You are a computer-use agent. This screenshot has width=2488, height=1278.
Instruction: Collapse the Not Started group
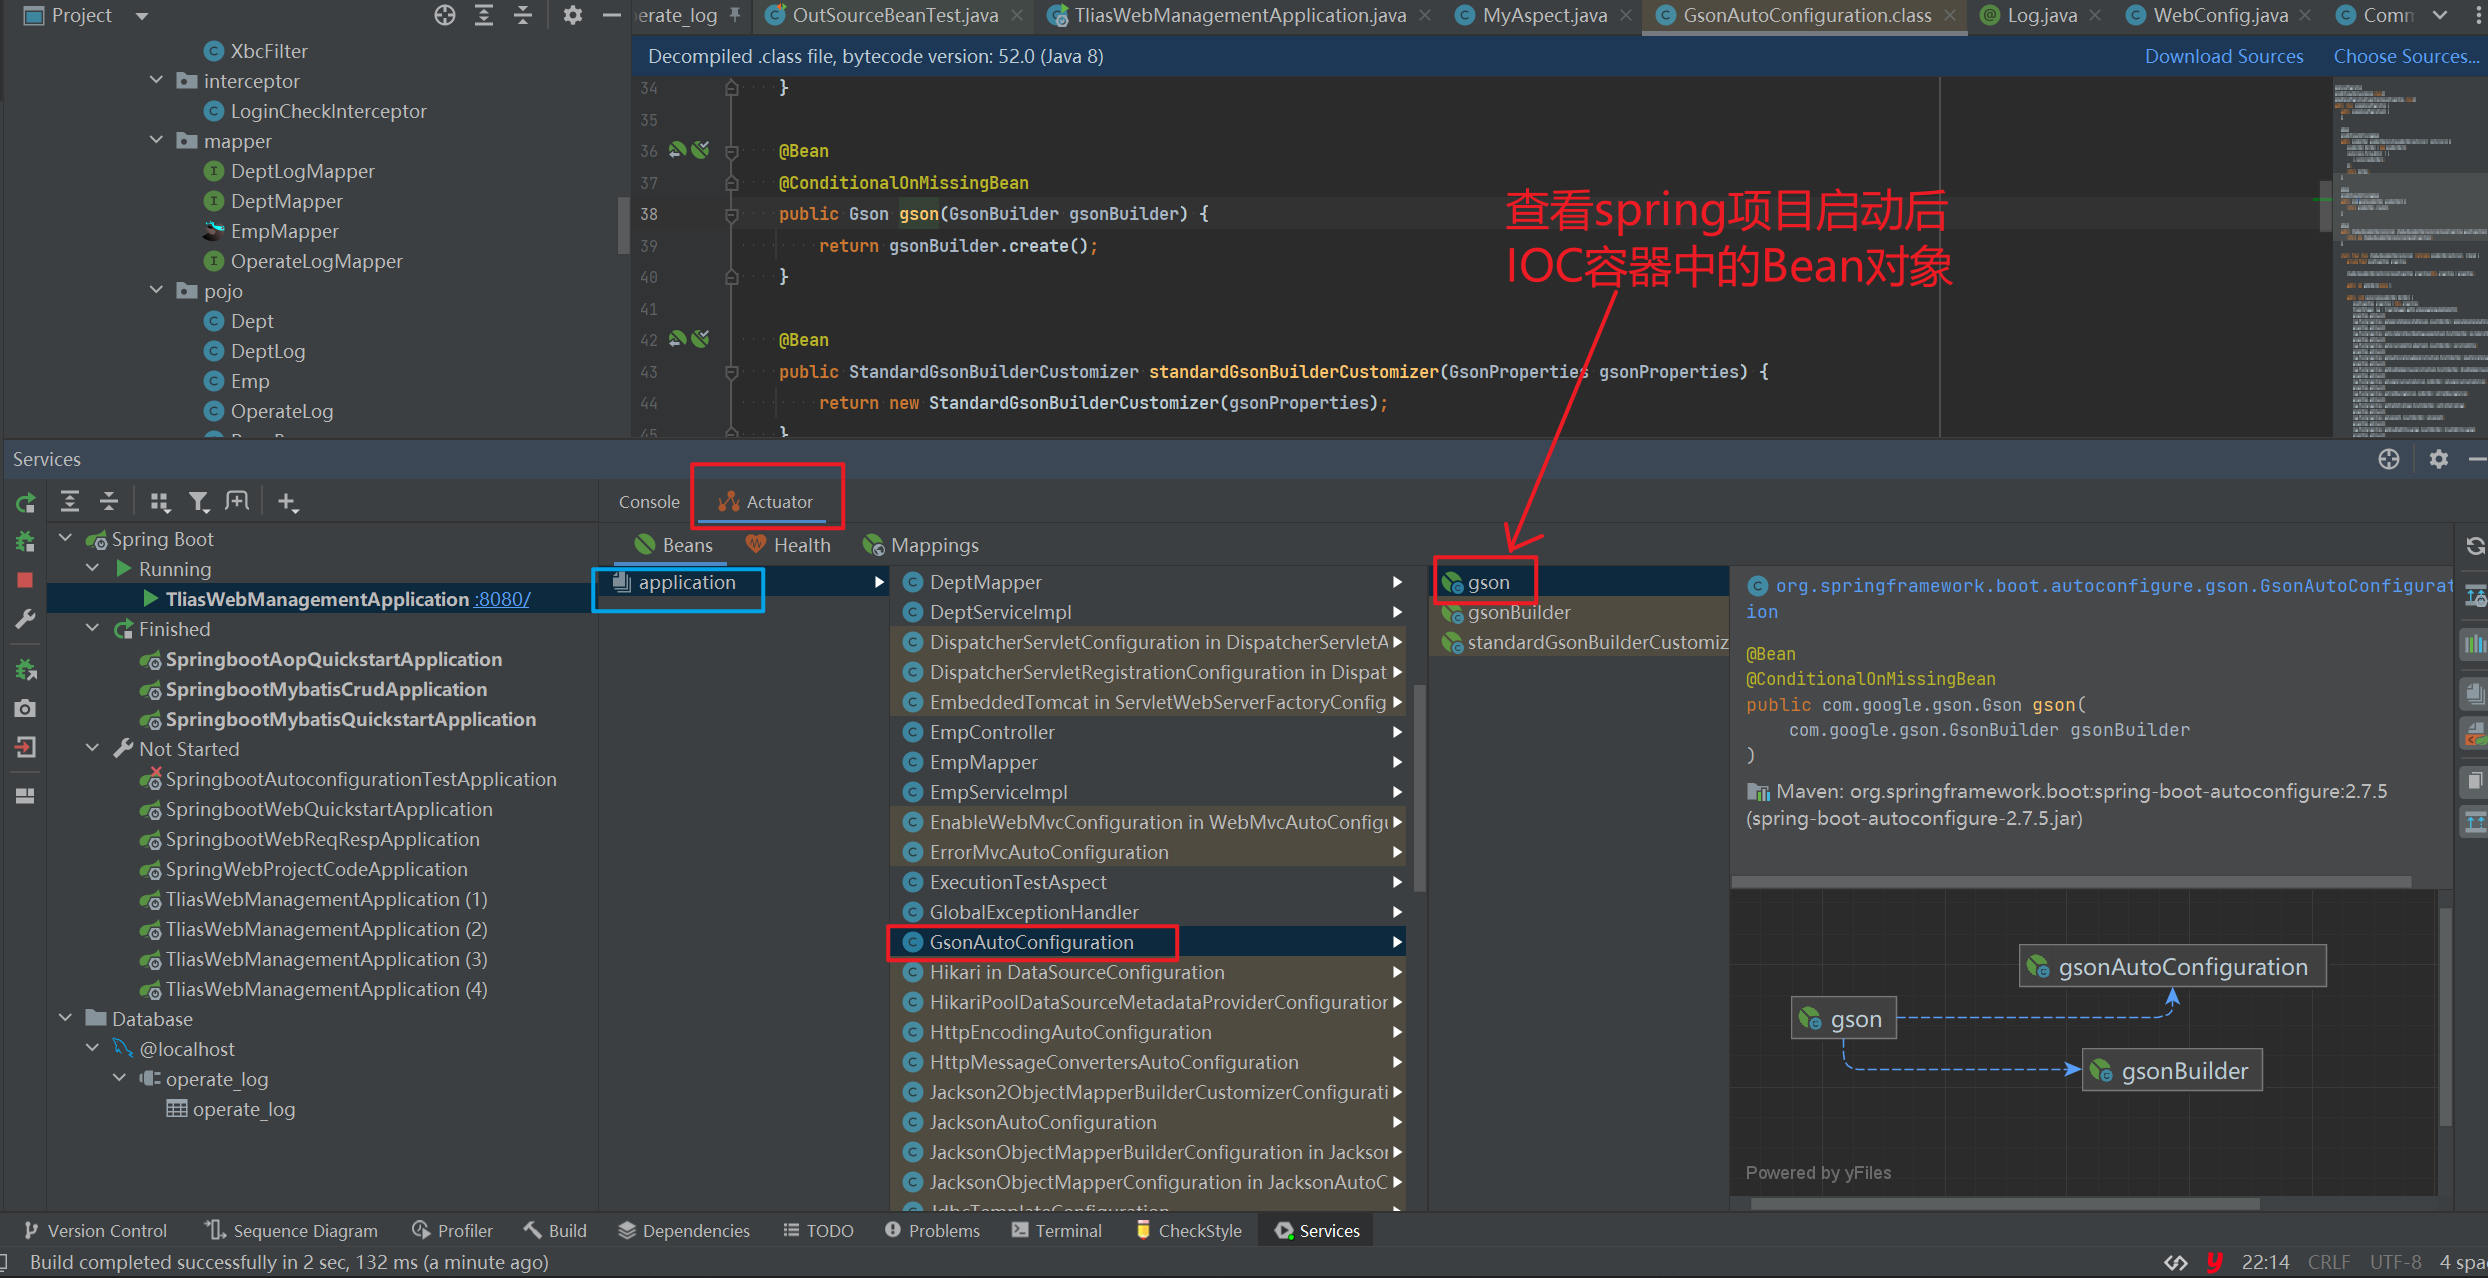(x=93, y=749)
